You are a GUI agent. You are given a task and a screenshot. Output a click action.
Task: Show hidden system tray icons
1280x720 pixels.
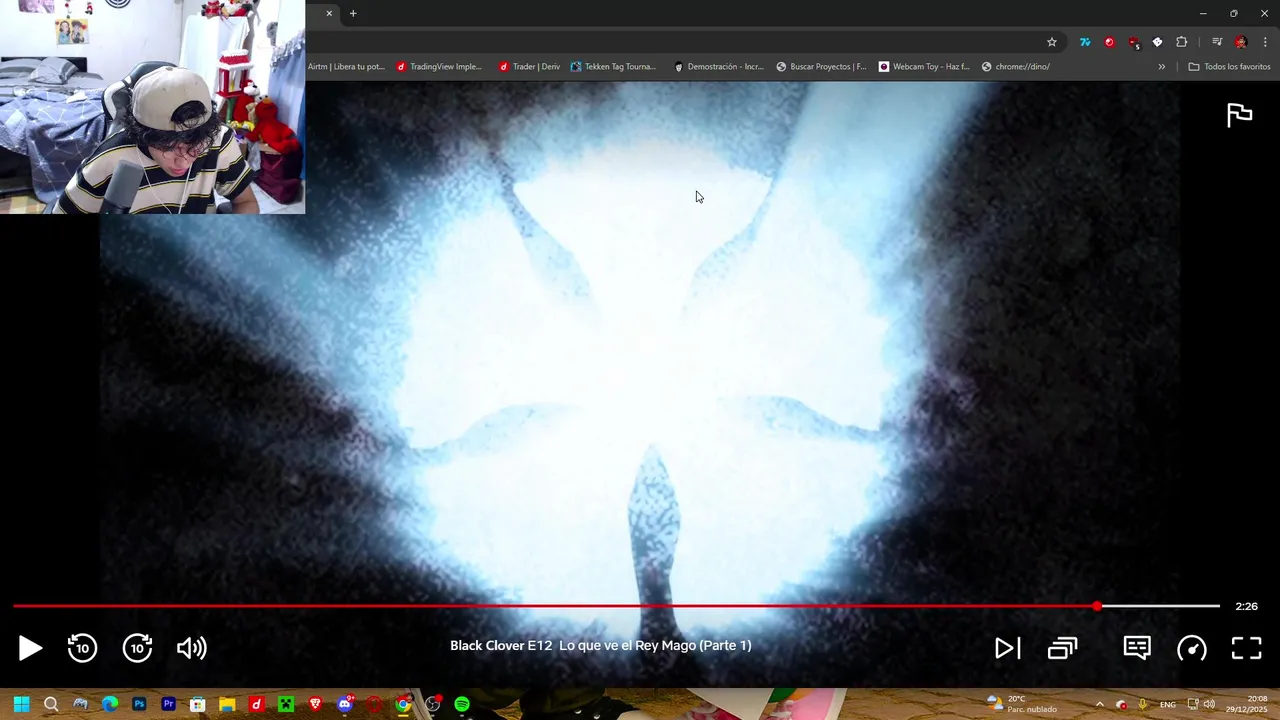click(x=1099, y=704)
